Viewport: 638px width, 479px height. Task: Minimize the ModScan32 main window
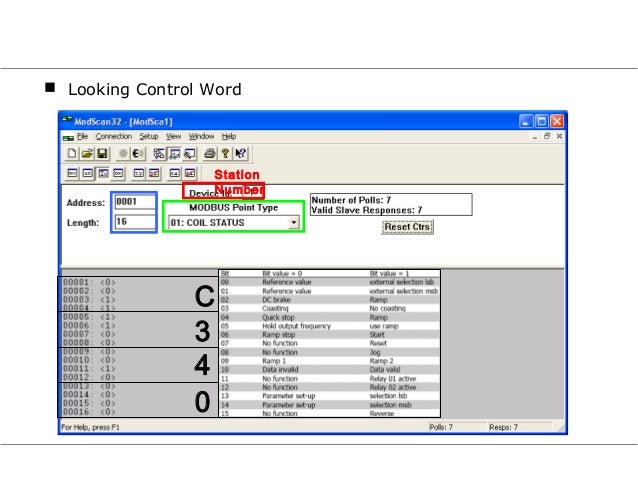coord(526,121)
